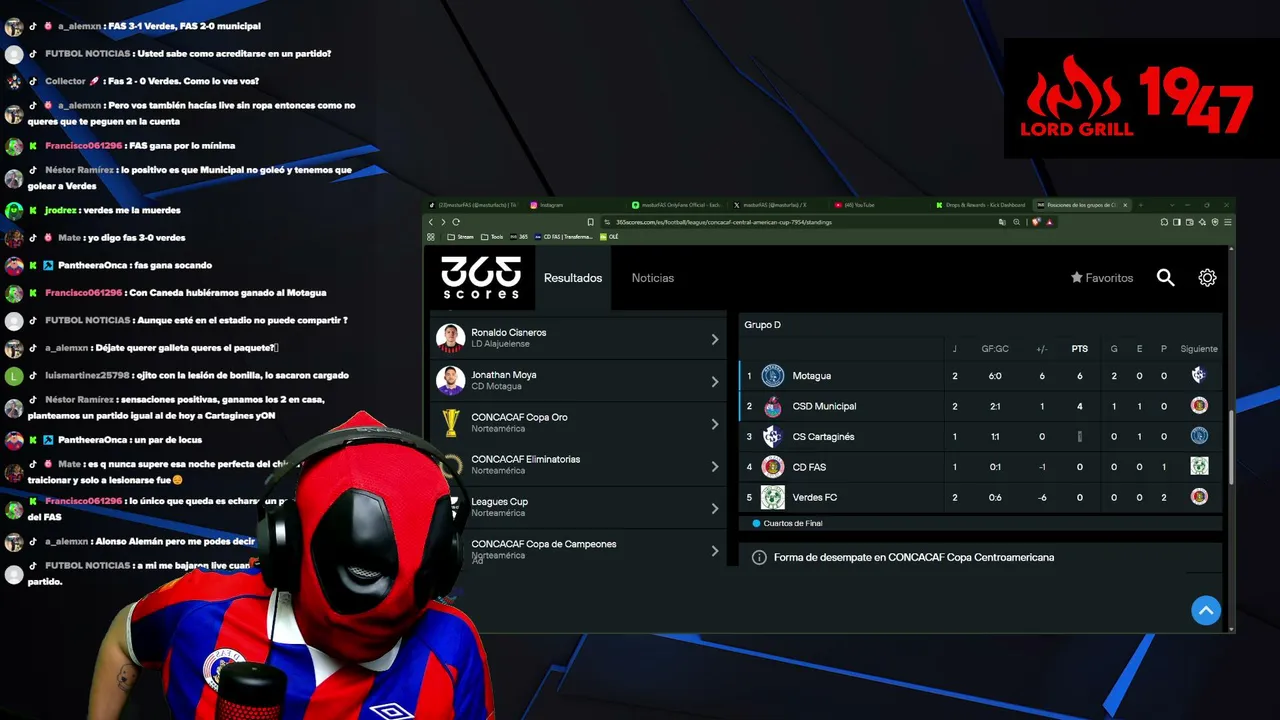Click CSD Municipal's next-opponent crest
Image resolution: width=1280 pixels, height=720 pixels.
(1199, 406)
